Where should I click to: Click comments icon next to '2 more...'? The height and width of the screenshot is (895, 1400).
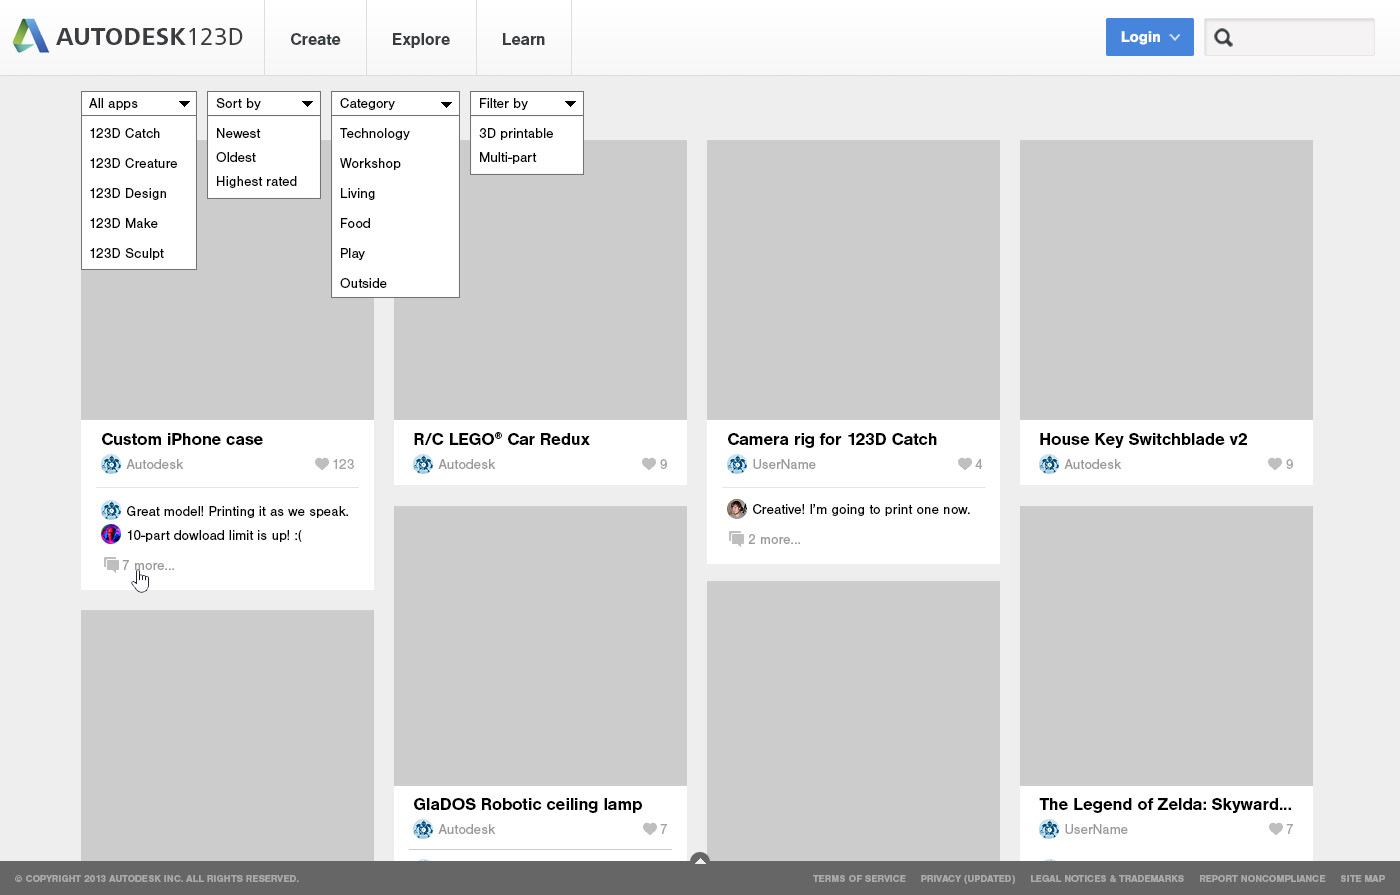click(737, 539)
